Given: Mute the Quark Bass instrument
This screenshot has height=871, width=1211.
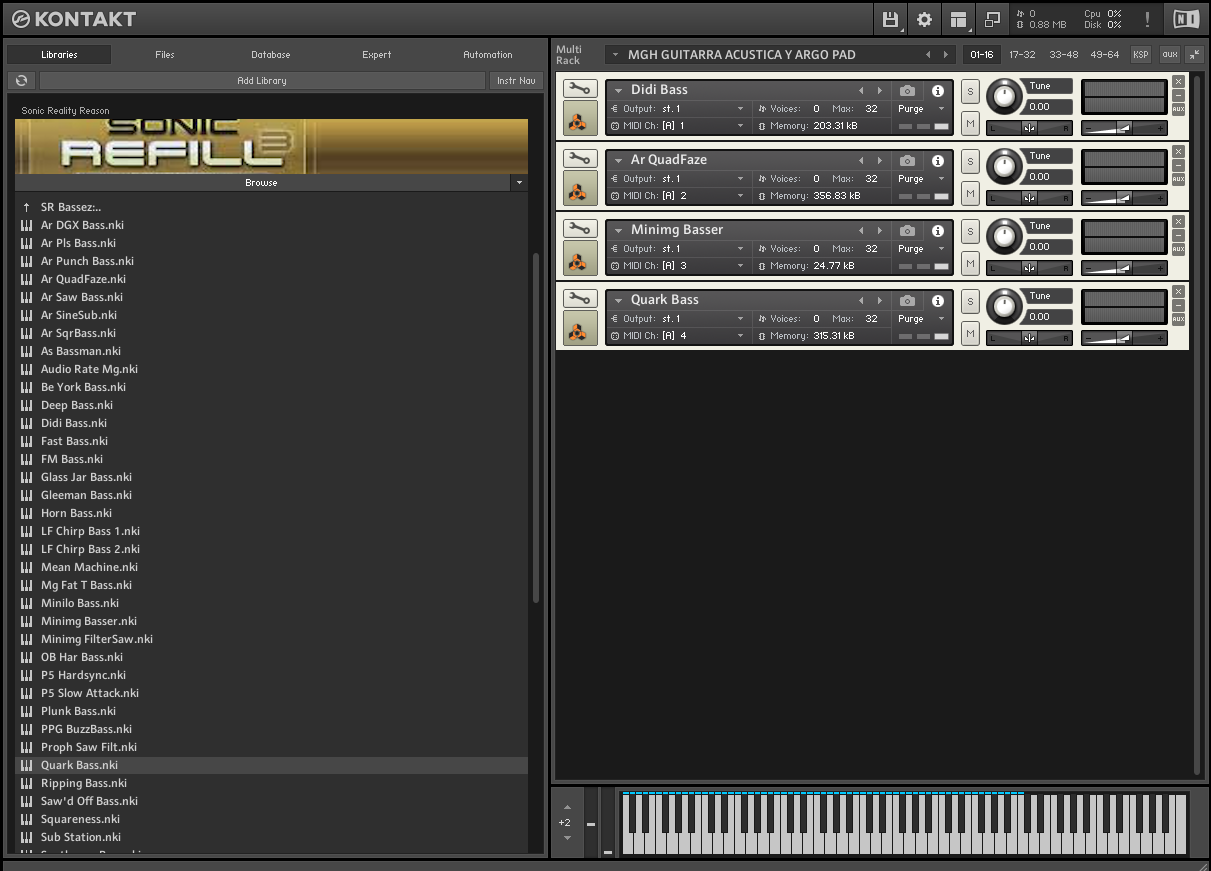Looking at the screenshot, I should pyautogui.click(x=970, y=332).
